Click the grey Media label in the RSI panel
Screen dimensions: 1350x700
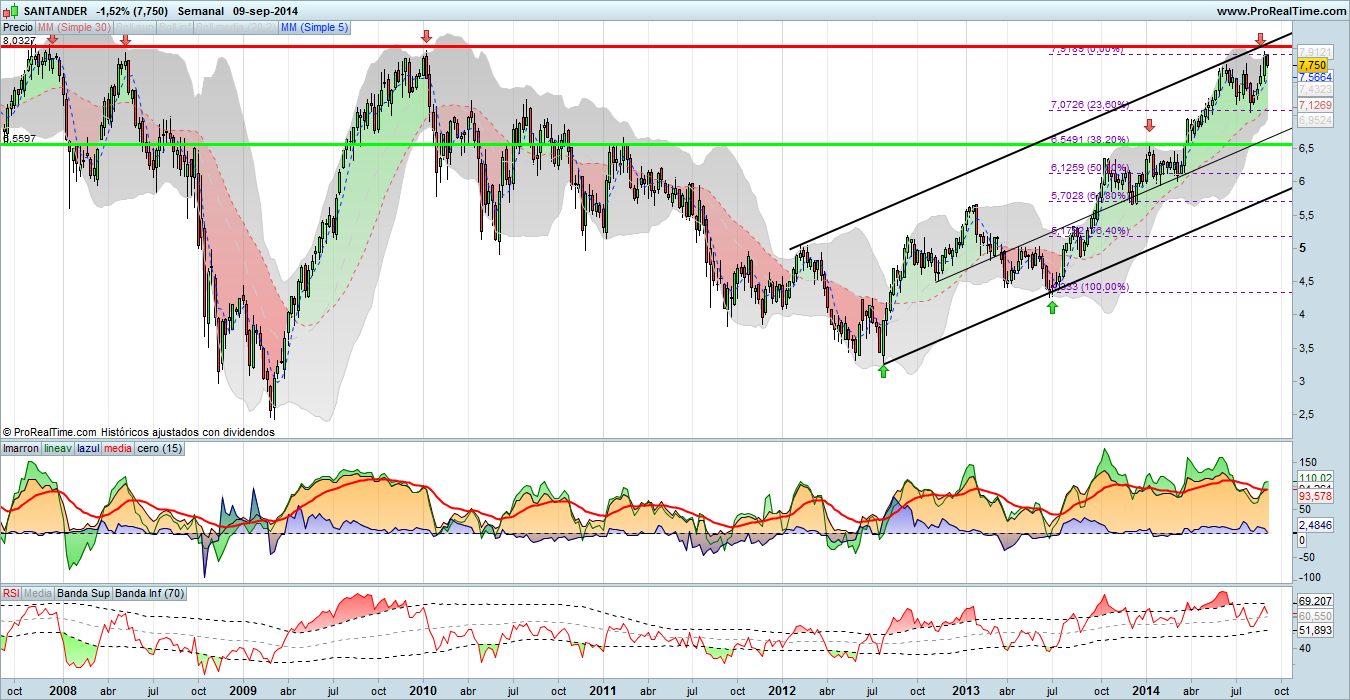tap(38, 593)
